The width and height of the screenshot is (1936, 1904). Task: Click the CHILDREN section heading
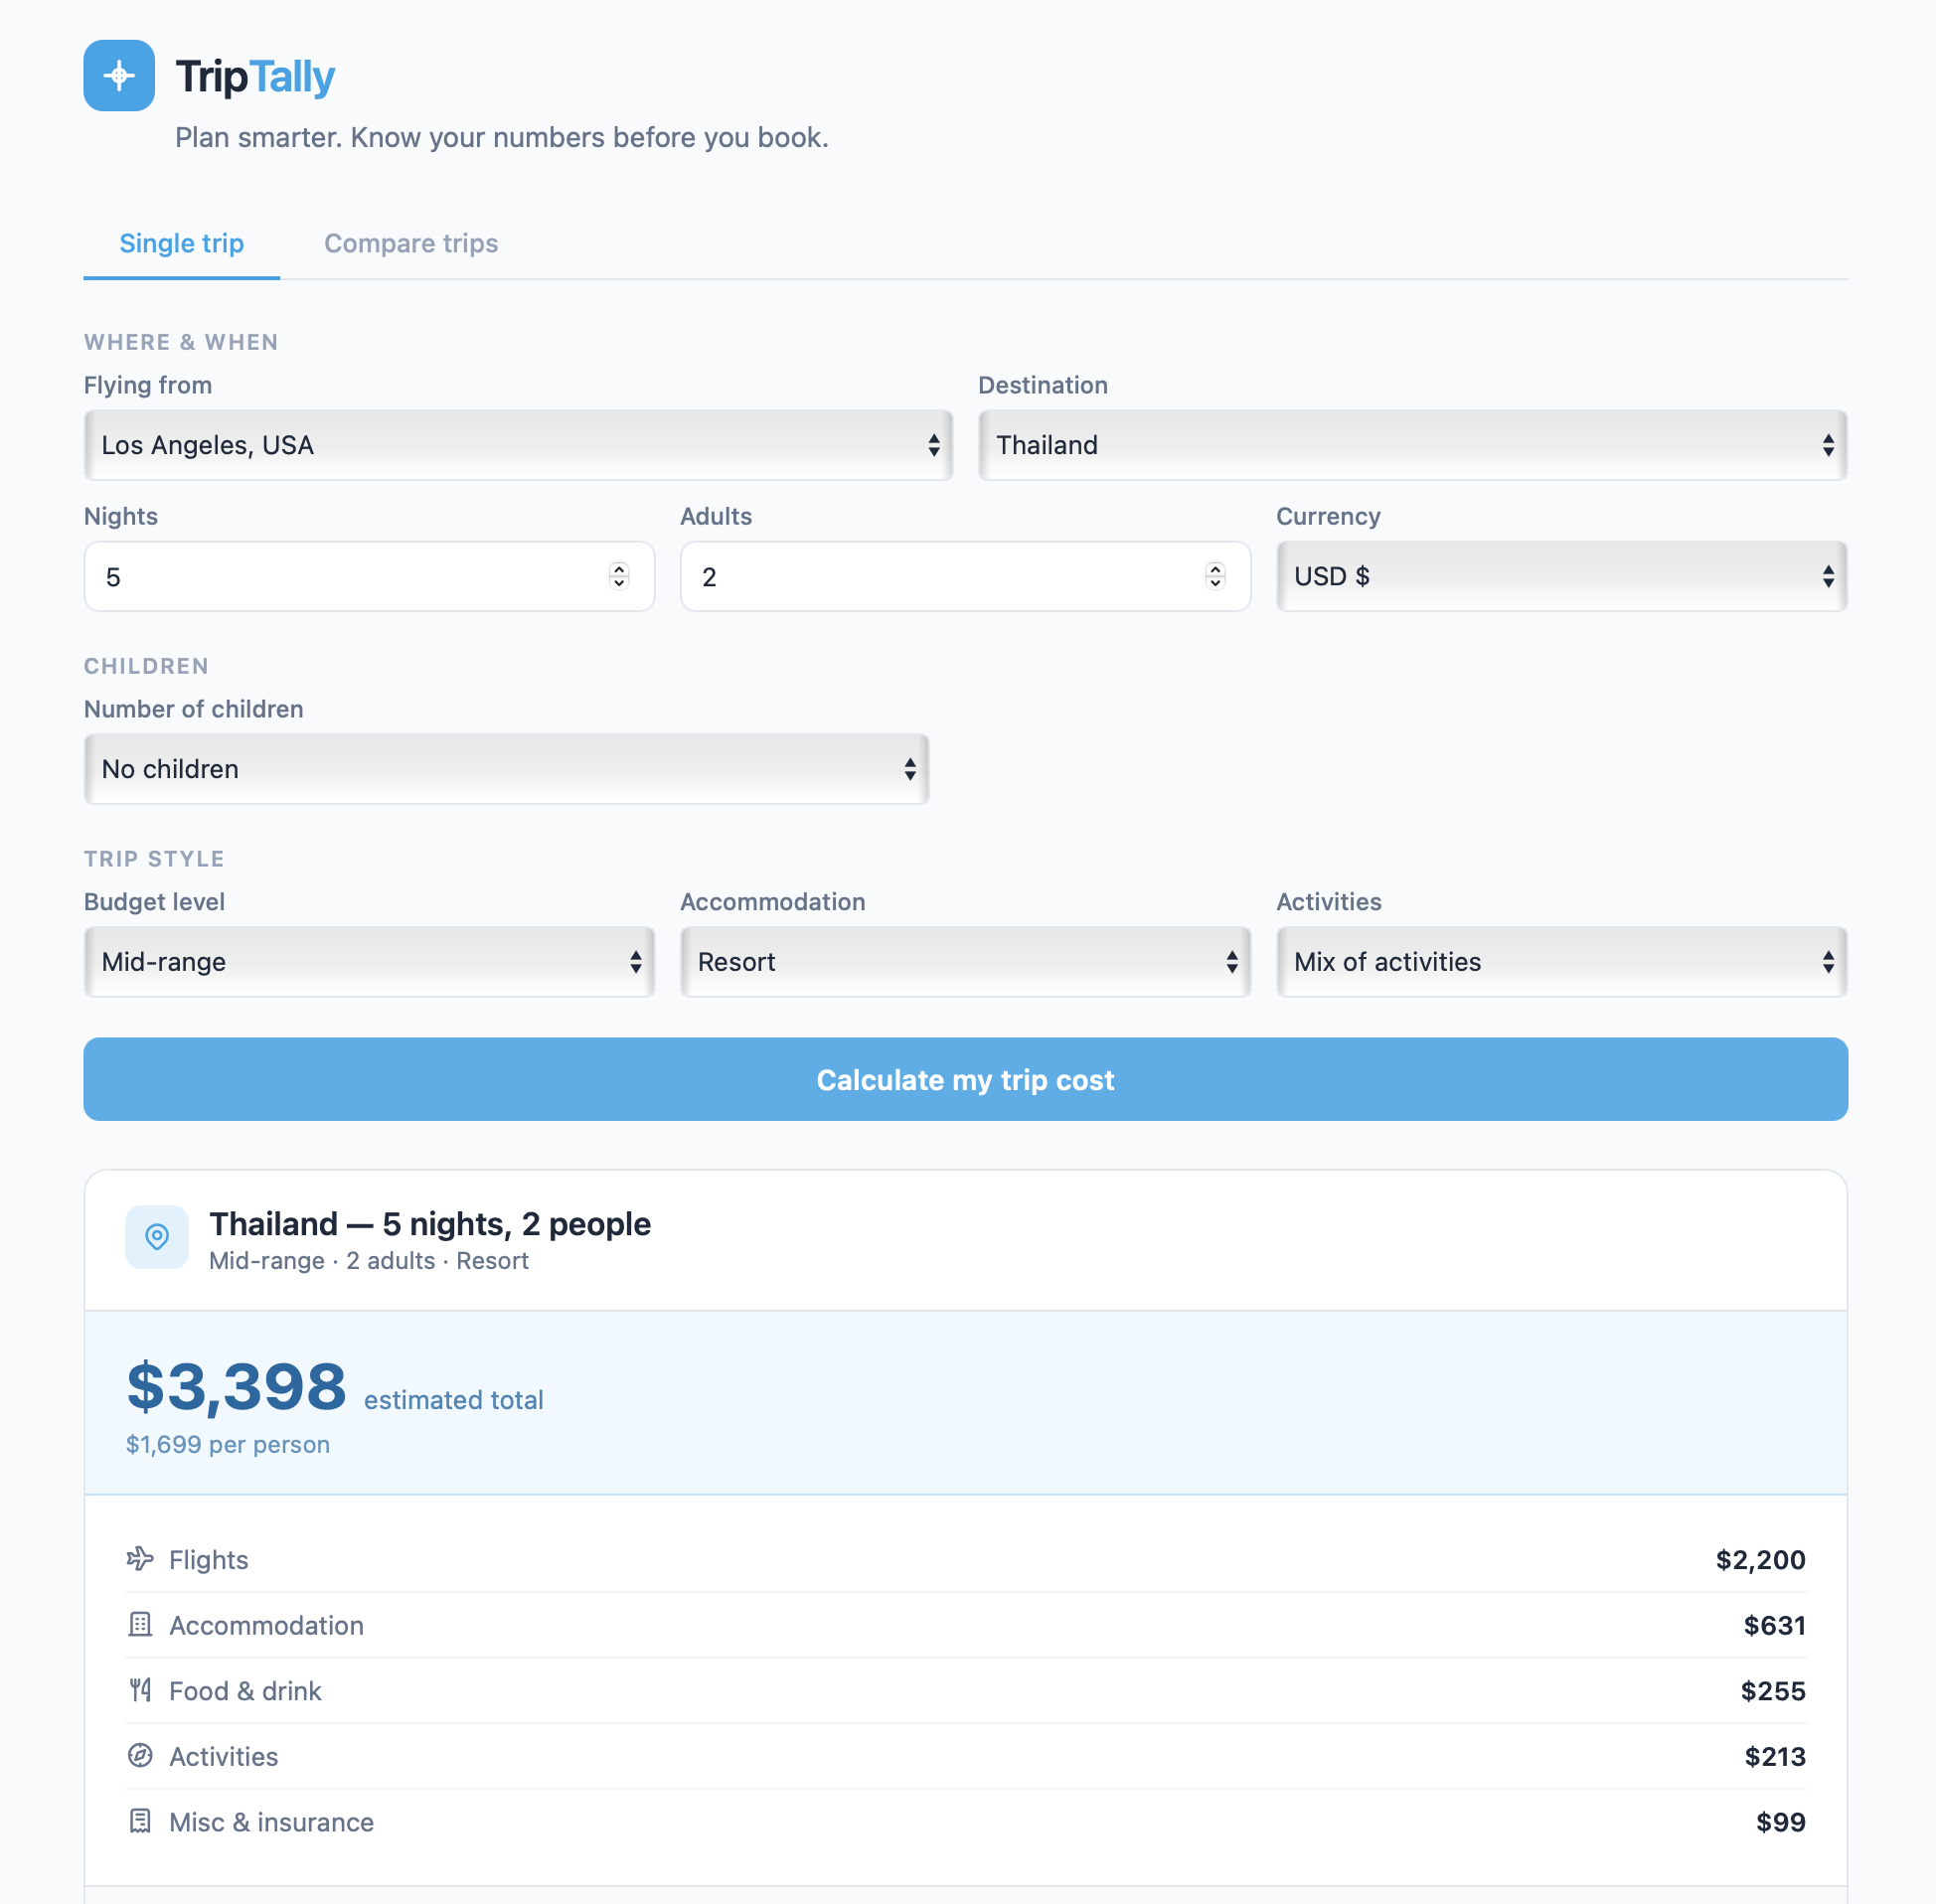point(146,666)
